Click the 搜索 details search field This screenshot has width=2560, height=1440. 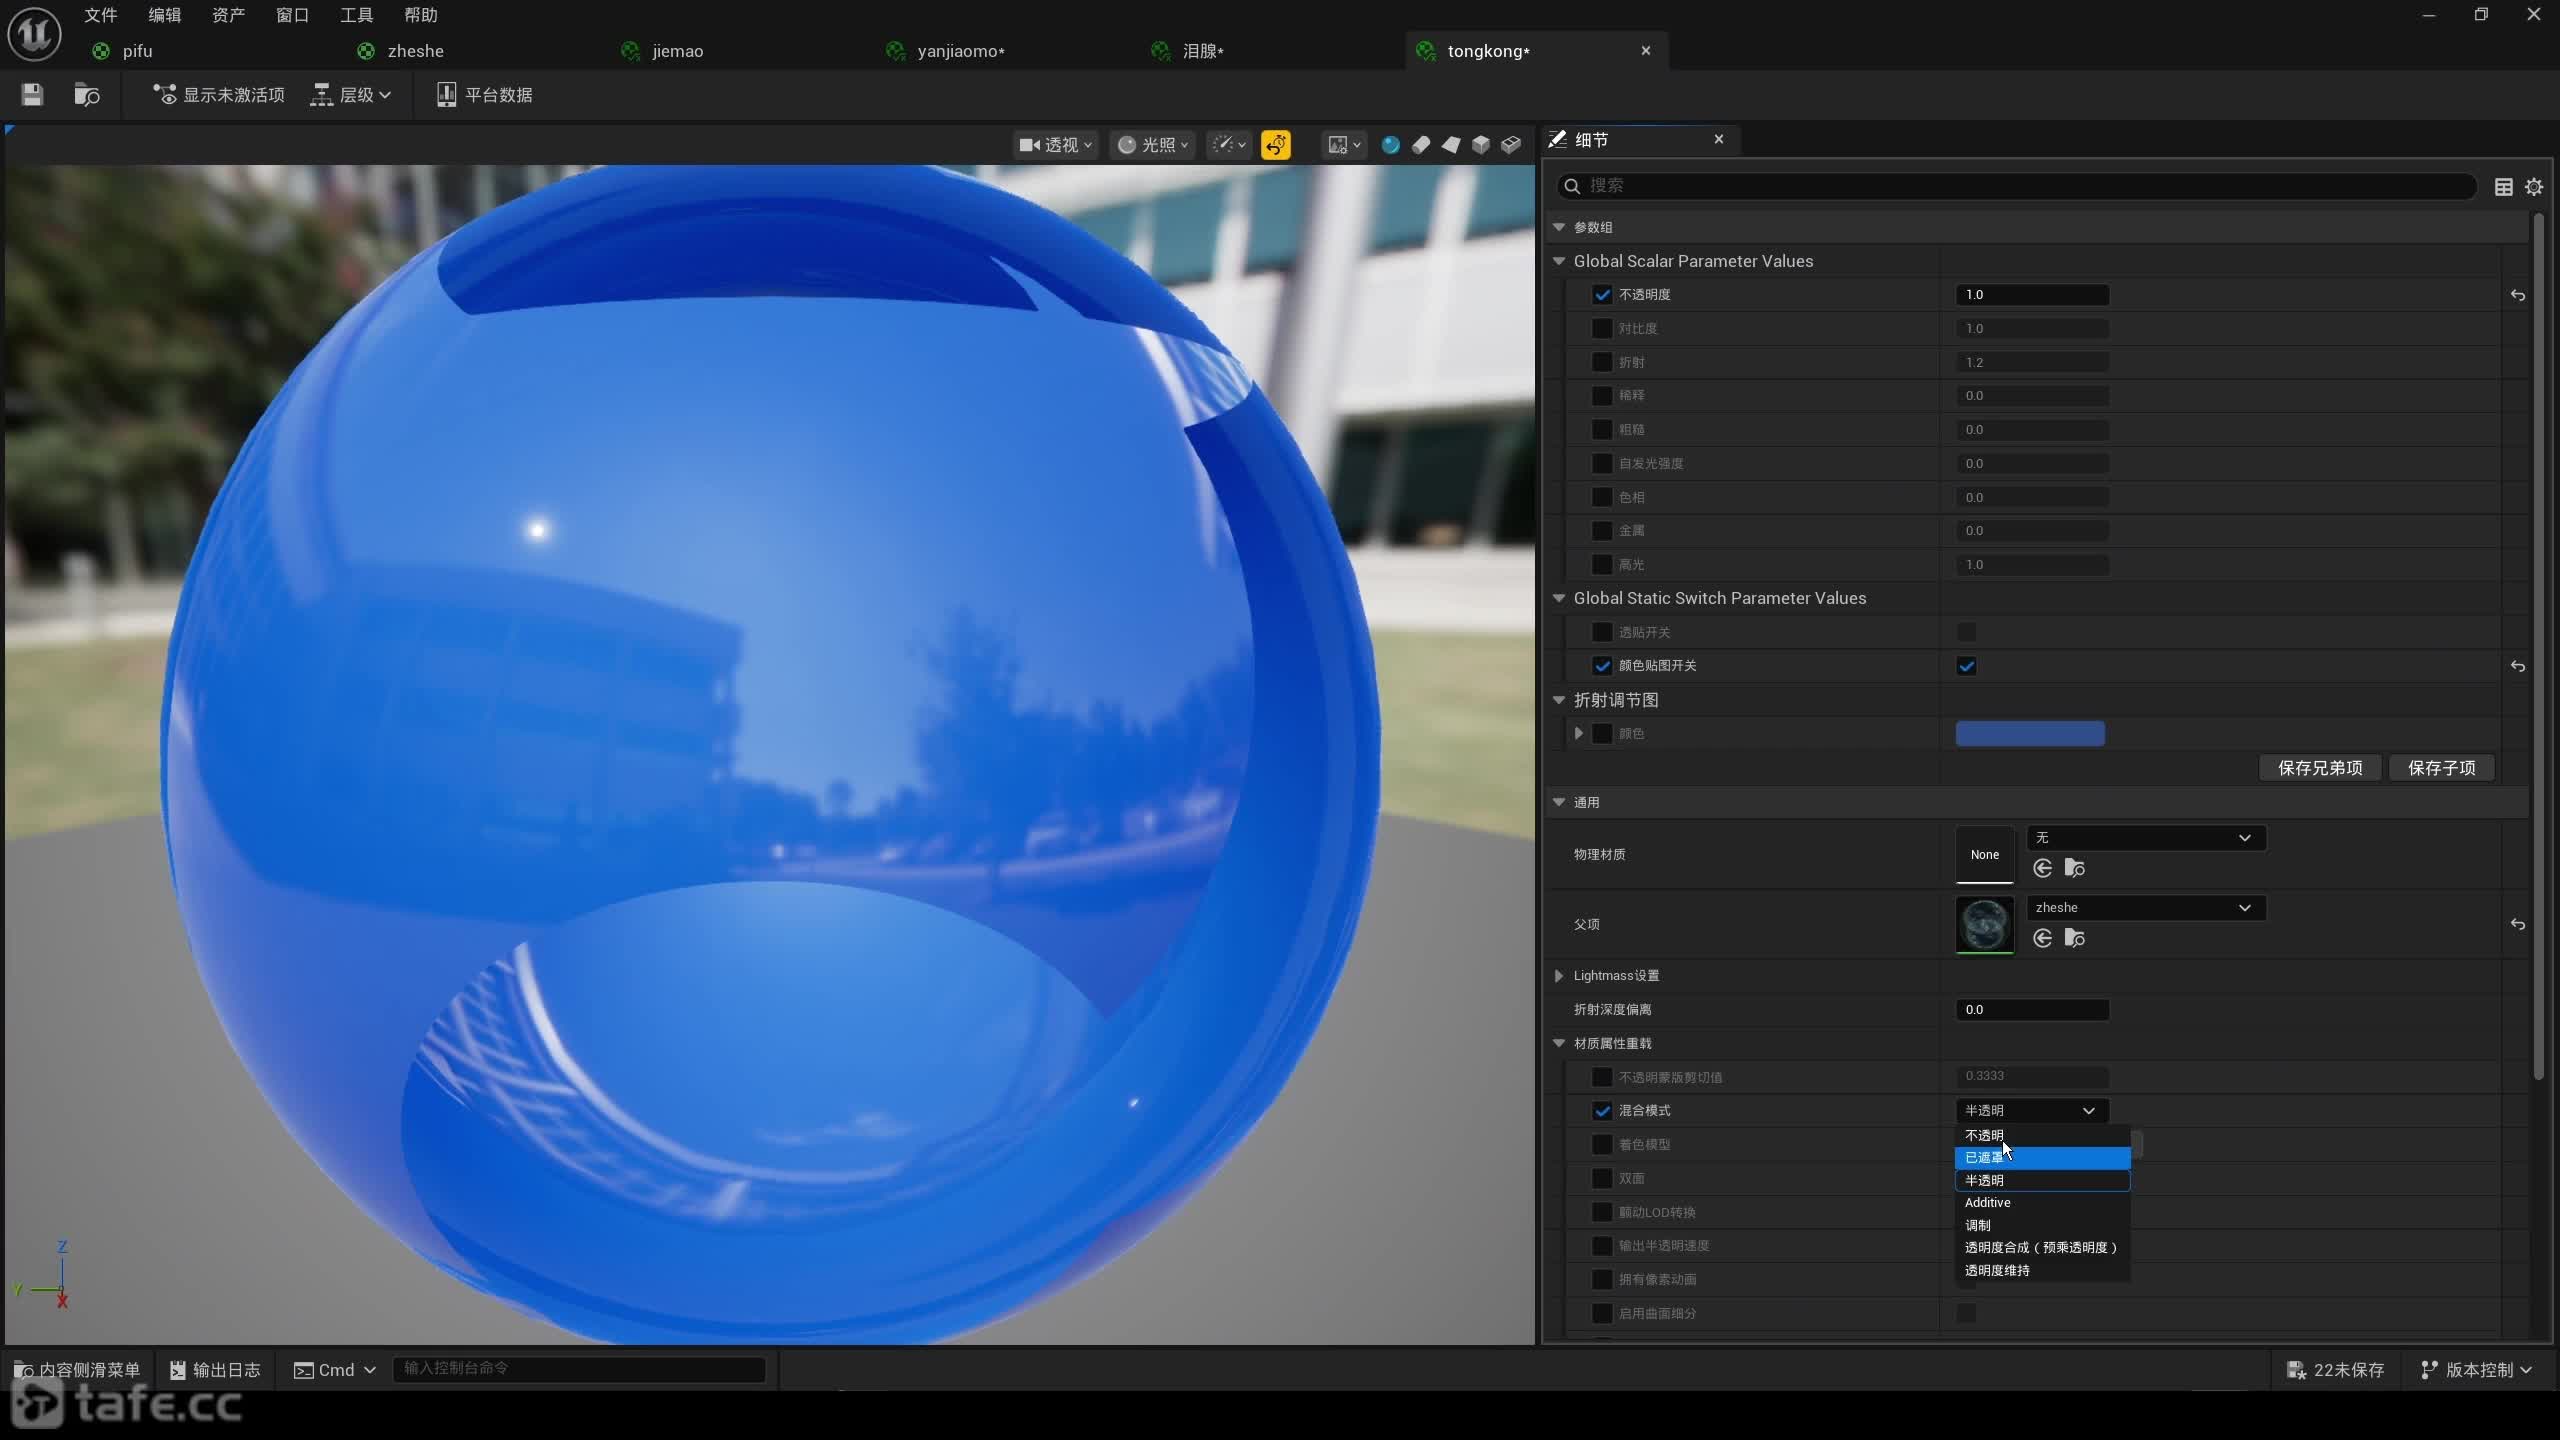pos(2017,186)
